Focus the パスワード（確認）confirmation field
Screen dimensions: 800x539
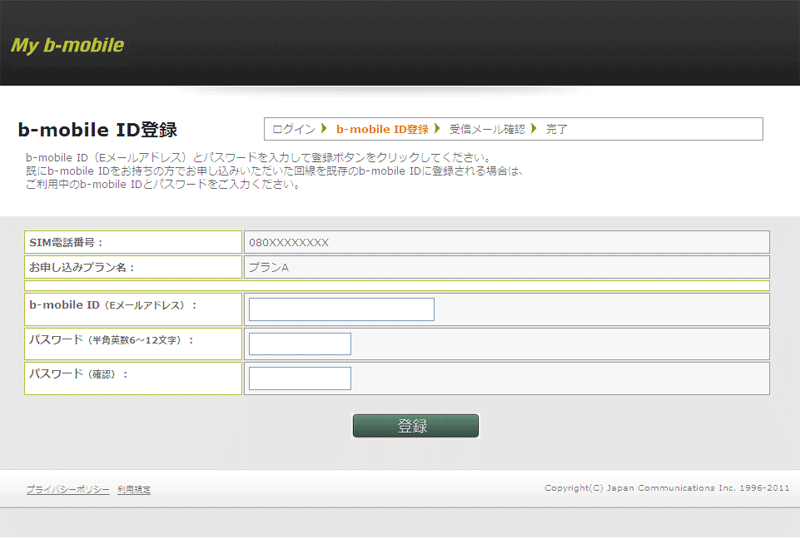pos(300,378)
